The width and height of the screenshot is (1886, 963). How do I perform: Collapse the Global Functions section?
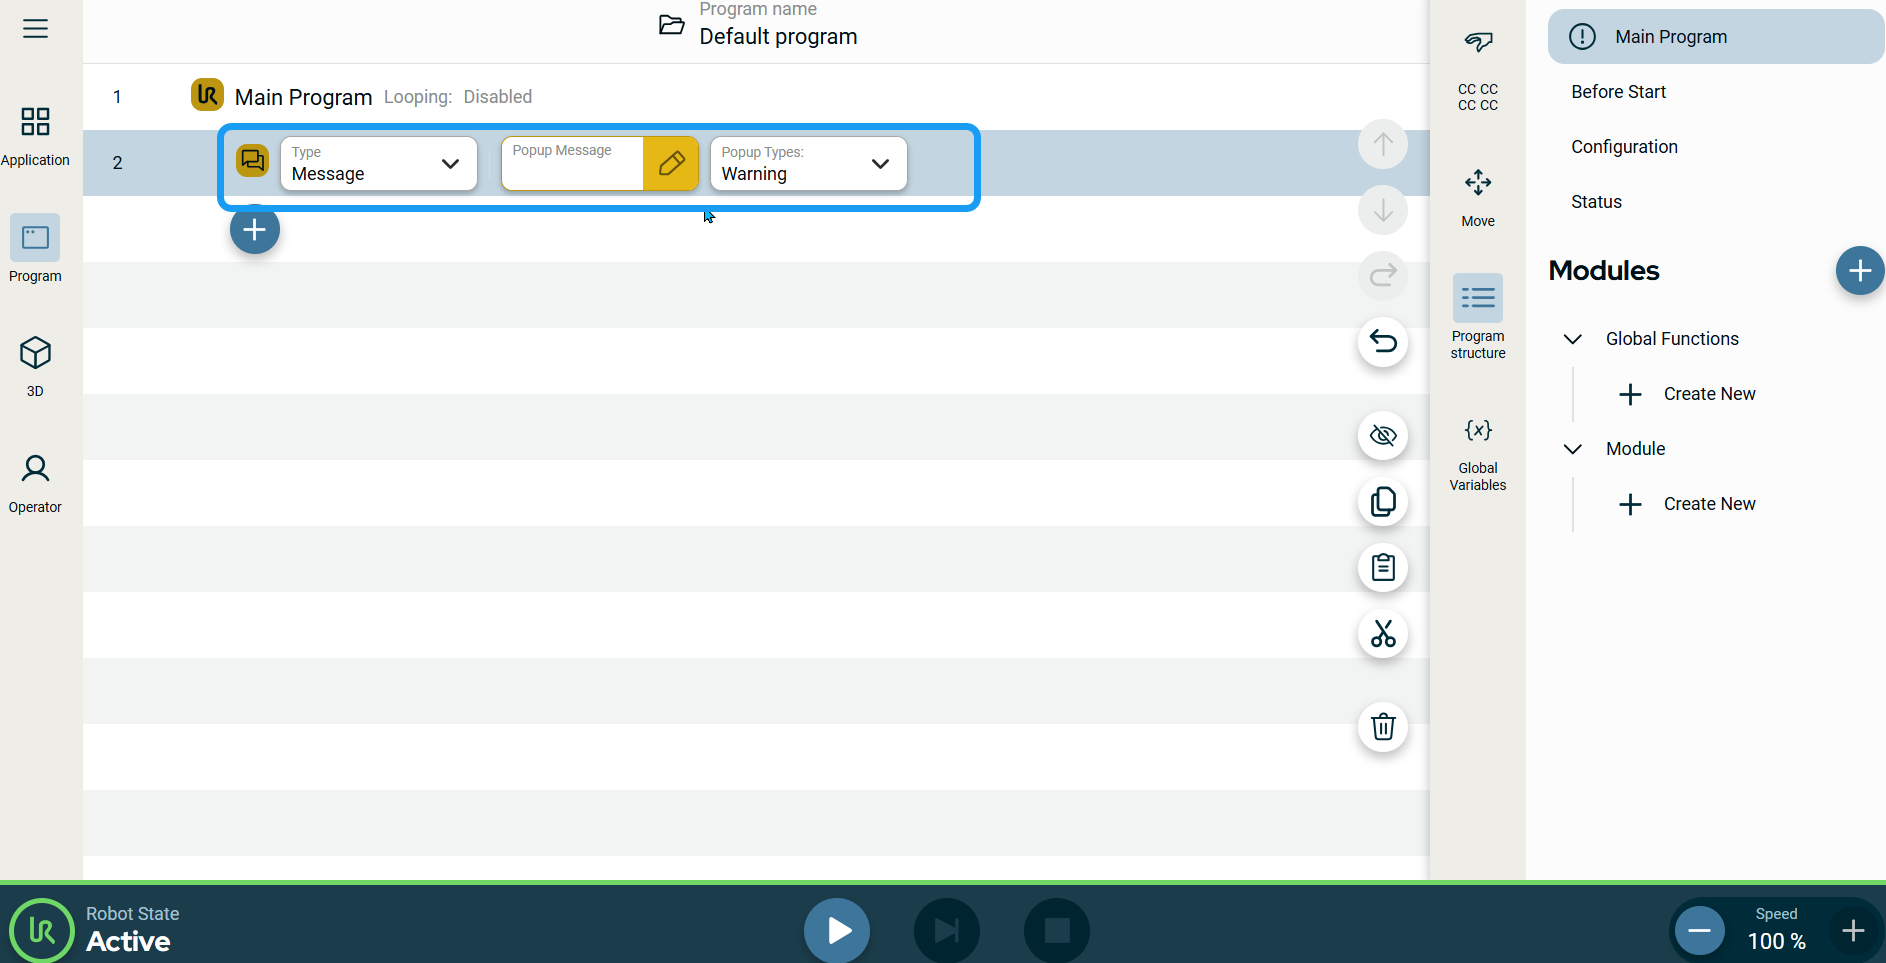click(x=1572, y=339)
